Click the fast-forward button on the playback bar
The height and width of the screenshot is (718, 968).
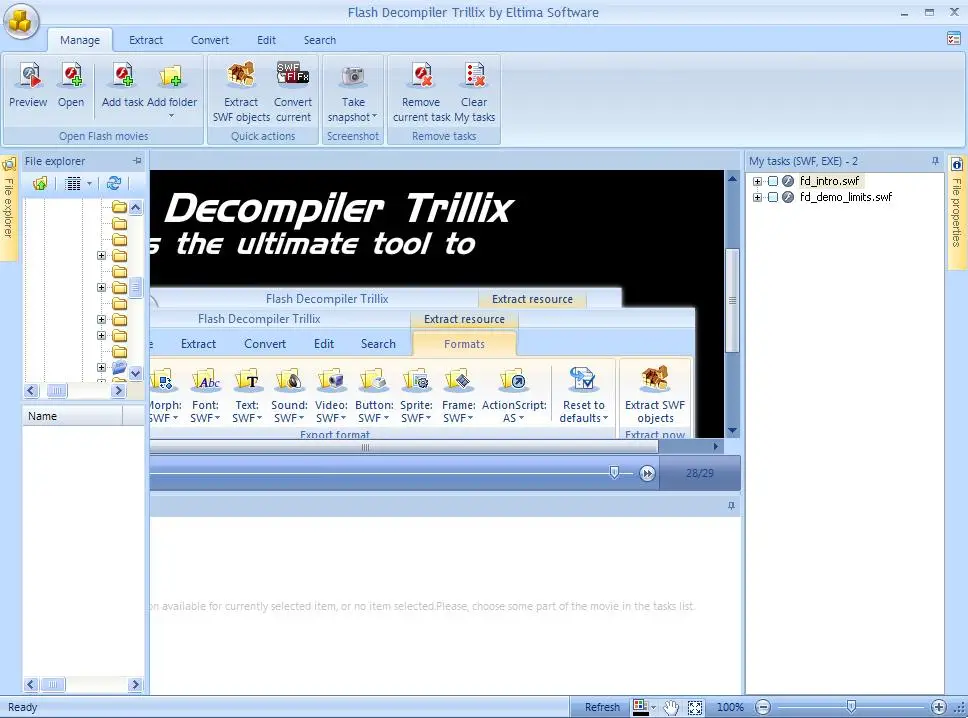pos(647,474)
